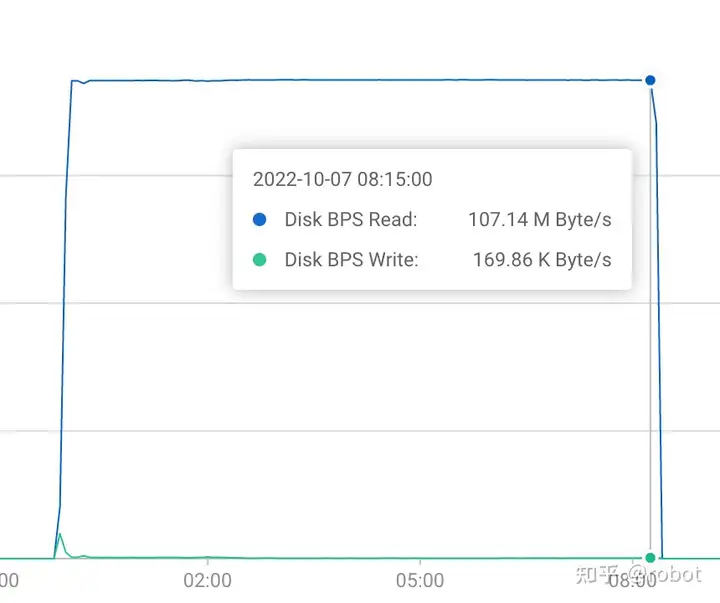Click the blue Disk BPS Read data point
720x603 pixels.
click(650, 80)
